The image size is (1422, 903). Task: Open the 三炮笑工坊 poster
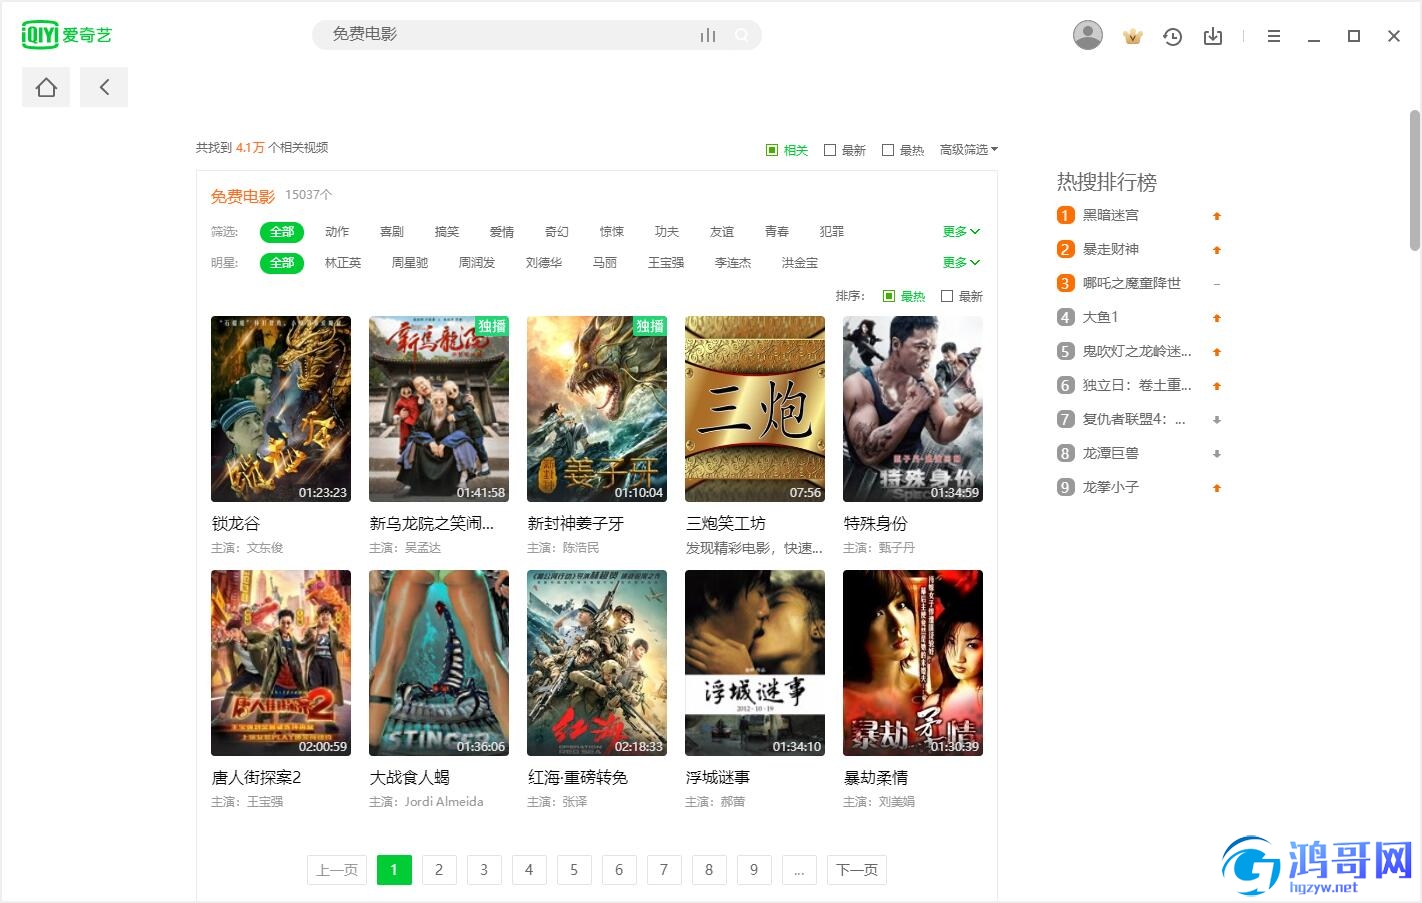coord(755,409)
